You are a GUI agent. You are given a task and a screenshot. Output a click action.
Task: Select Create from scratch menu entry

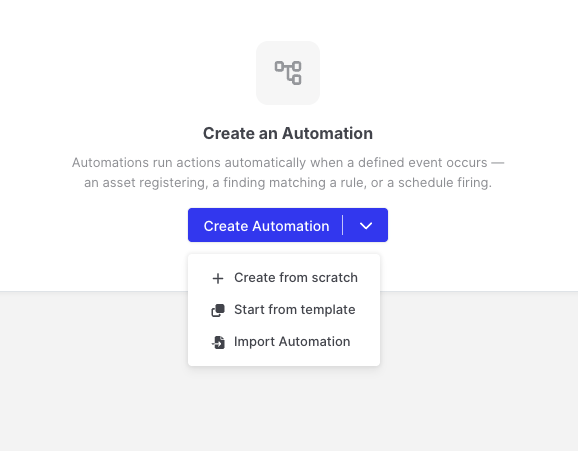coord(284,278)
